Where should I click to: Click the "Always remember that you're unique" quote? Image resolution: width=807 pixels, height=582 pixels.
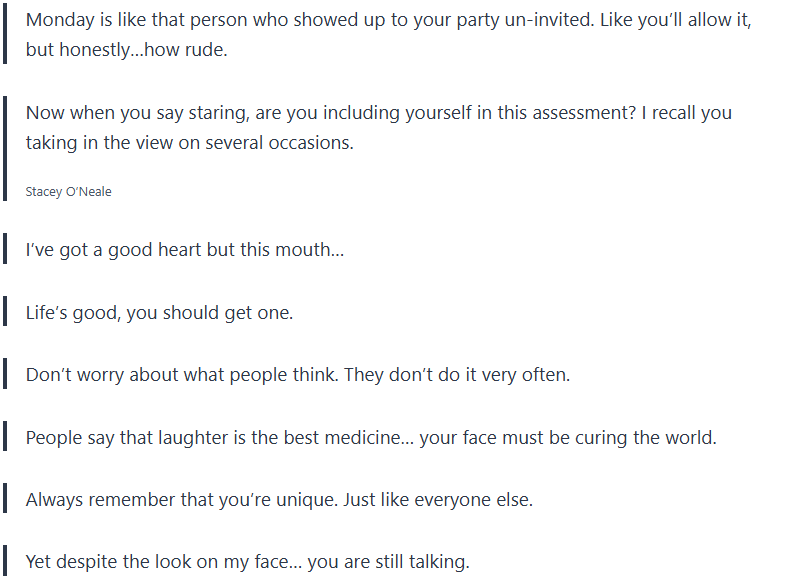tap(279, 500)
